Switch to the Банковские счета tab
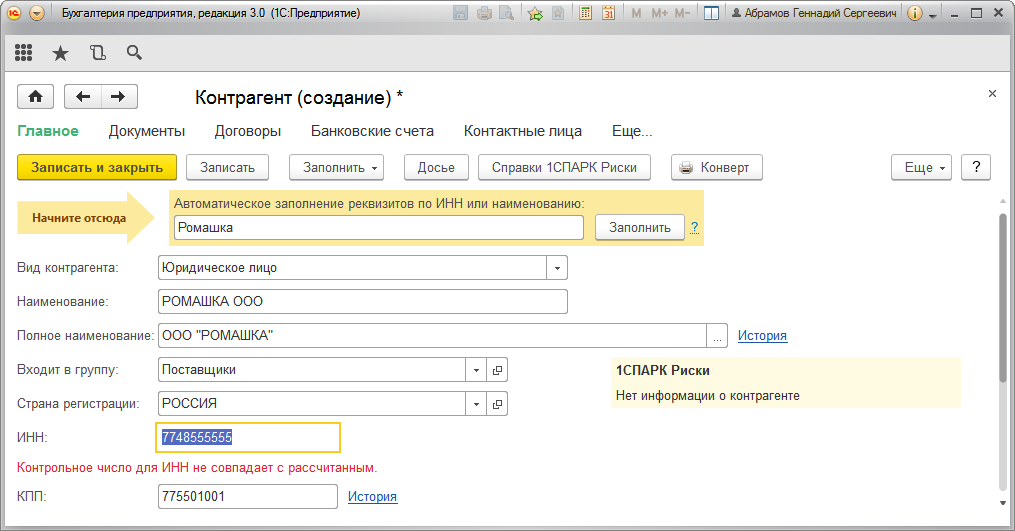This screenshot has width=1015, height=531. [x=372, y=131]
